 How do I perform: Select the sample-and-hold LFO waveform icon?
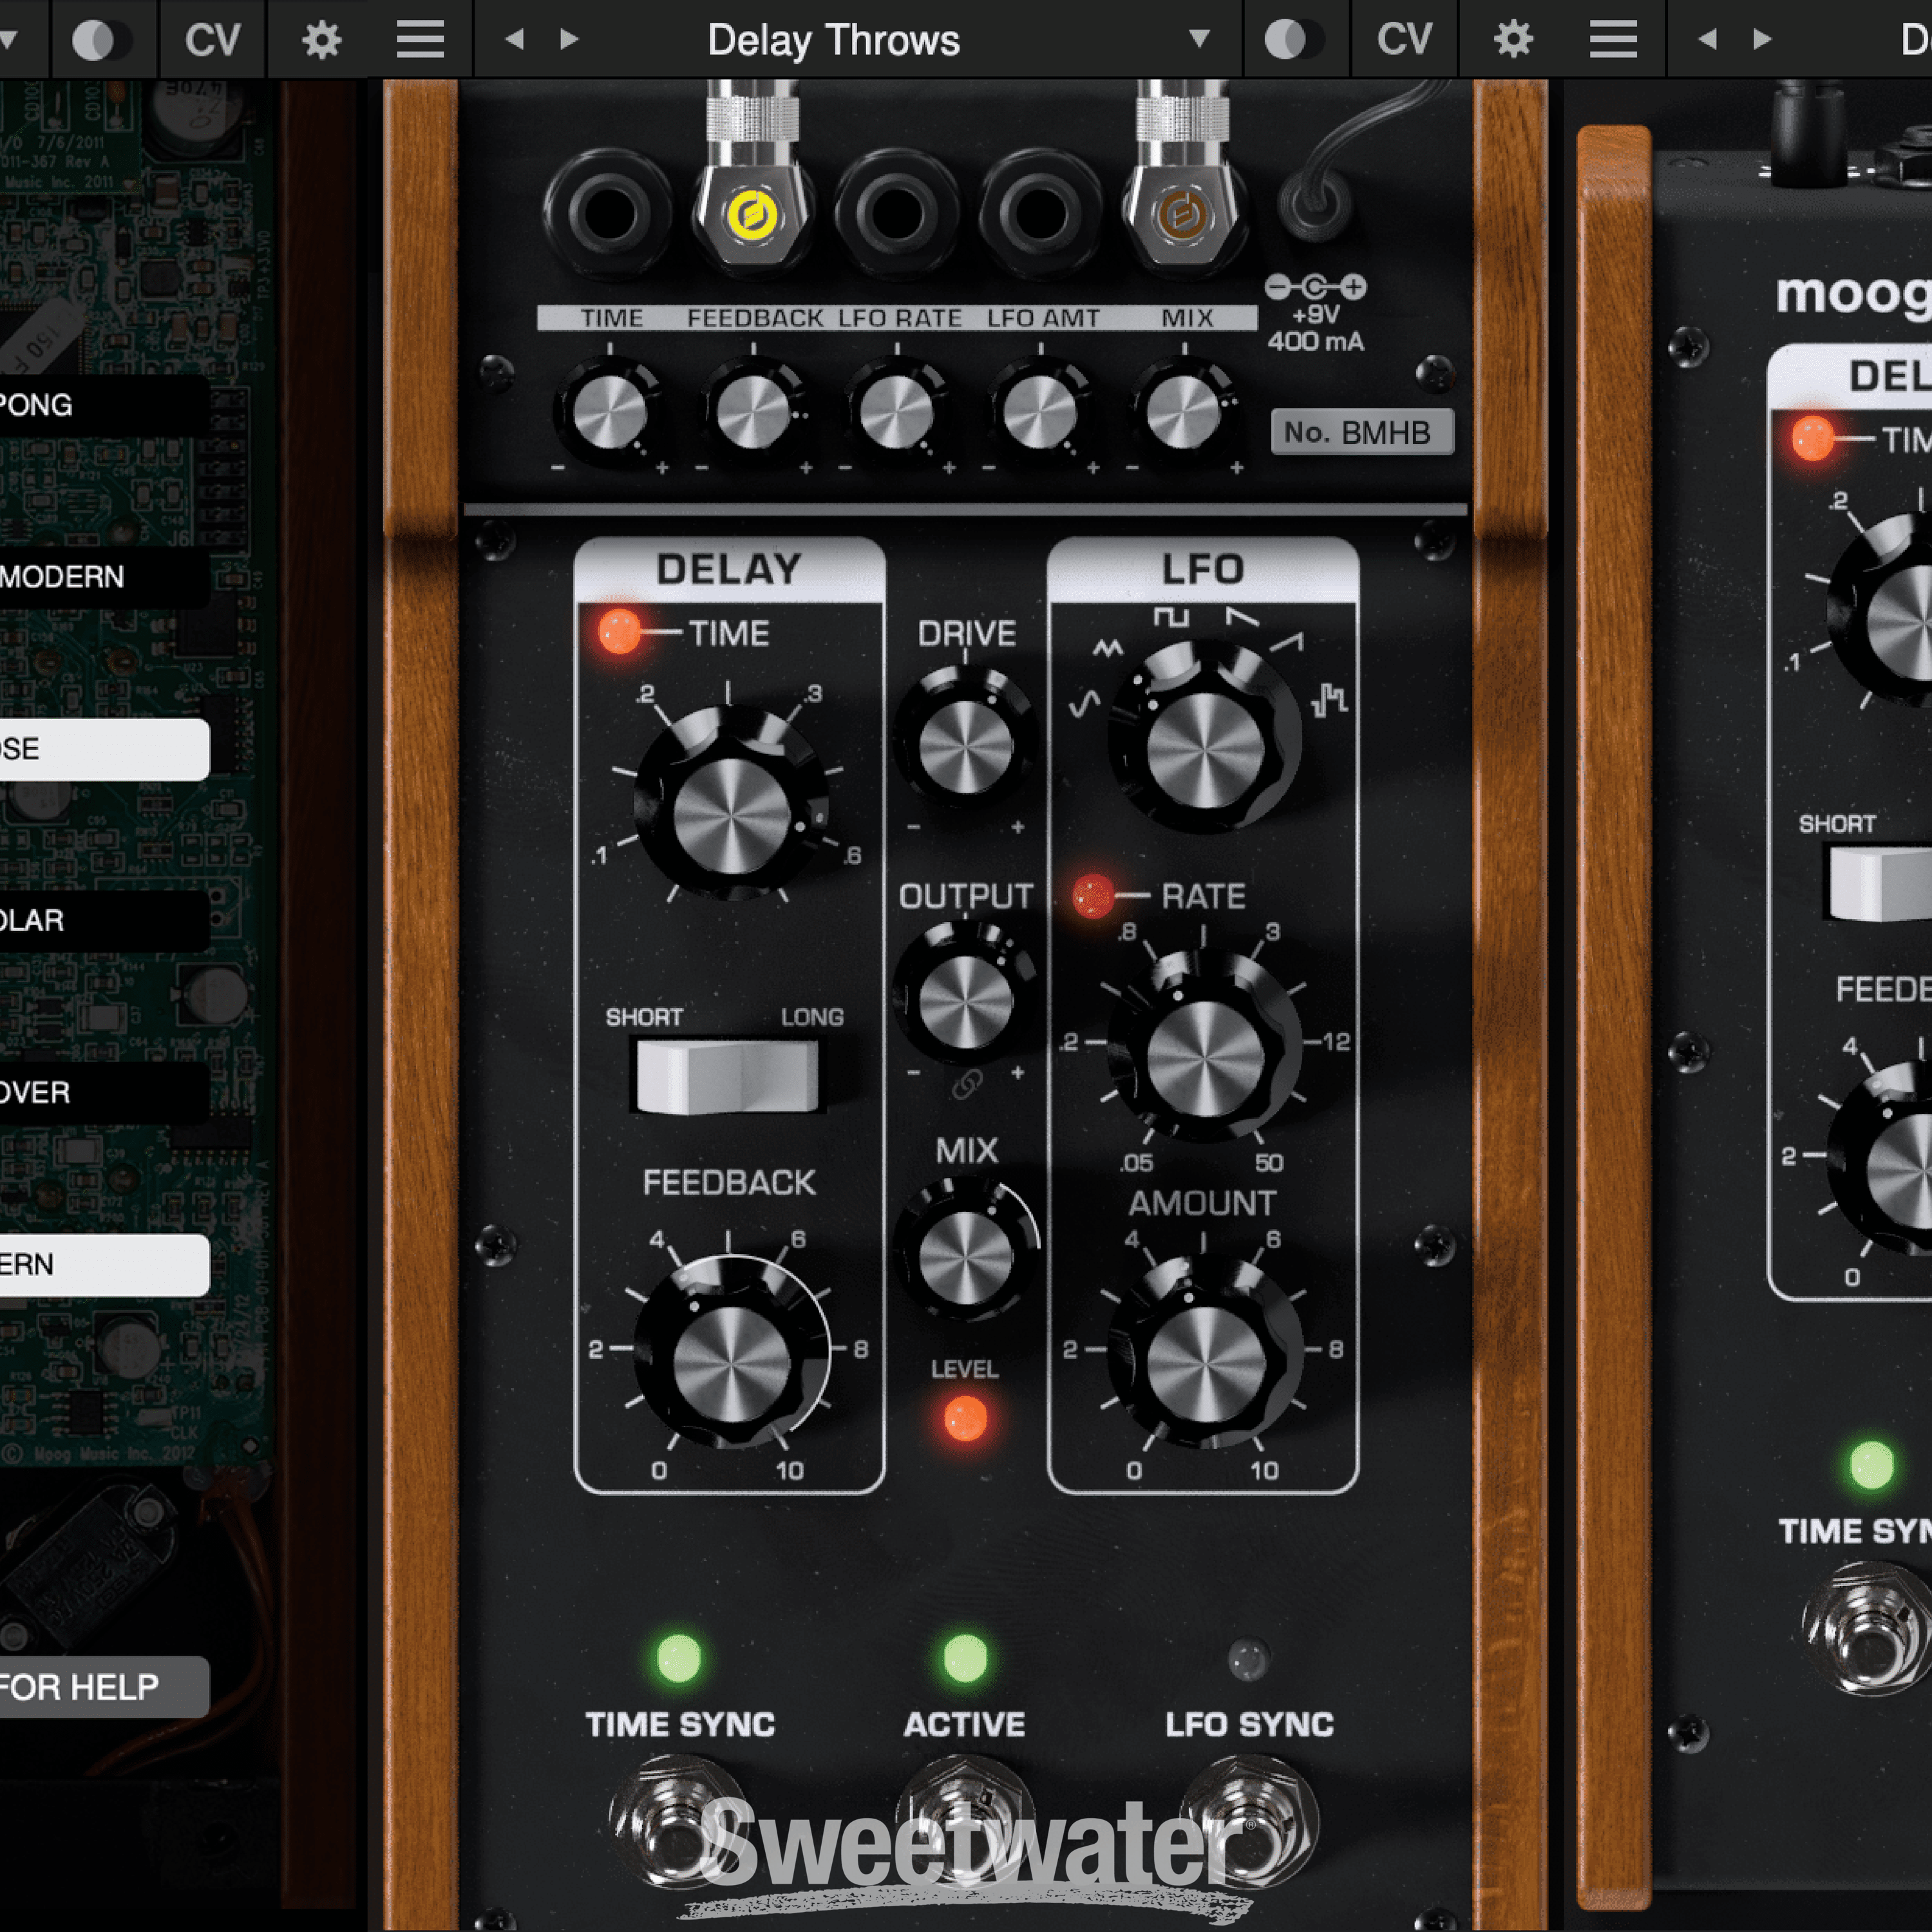[x=1329, y=699]
